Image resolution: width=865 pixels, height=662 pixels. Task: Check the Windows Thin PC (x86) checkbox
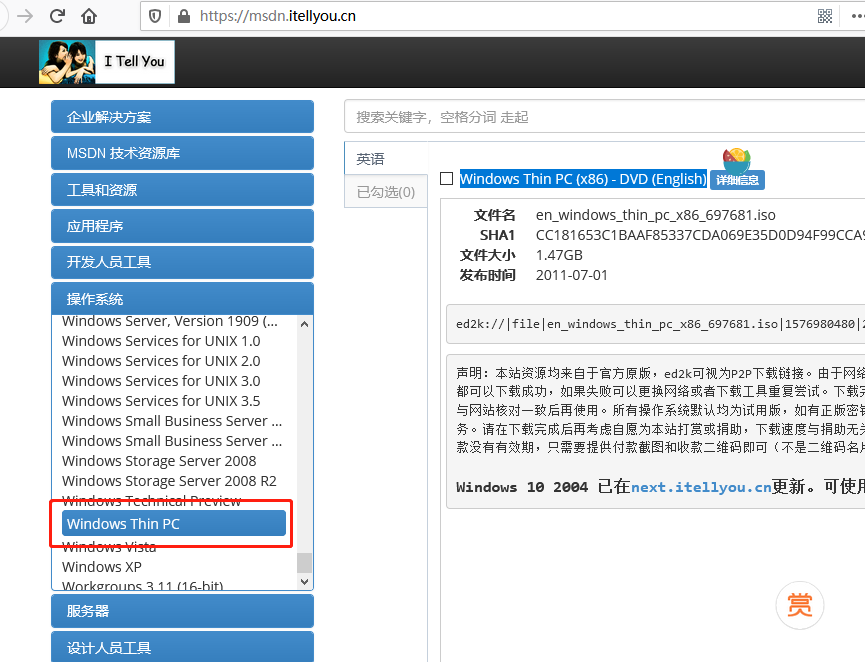click(447, 179)
